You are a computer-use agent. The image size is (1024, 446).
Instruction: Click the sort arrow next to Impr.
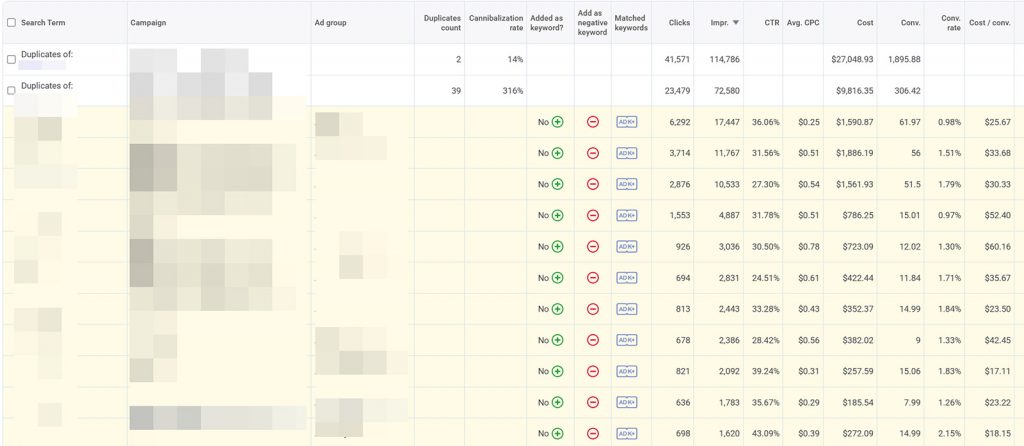(x=737, y=22)
